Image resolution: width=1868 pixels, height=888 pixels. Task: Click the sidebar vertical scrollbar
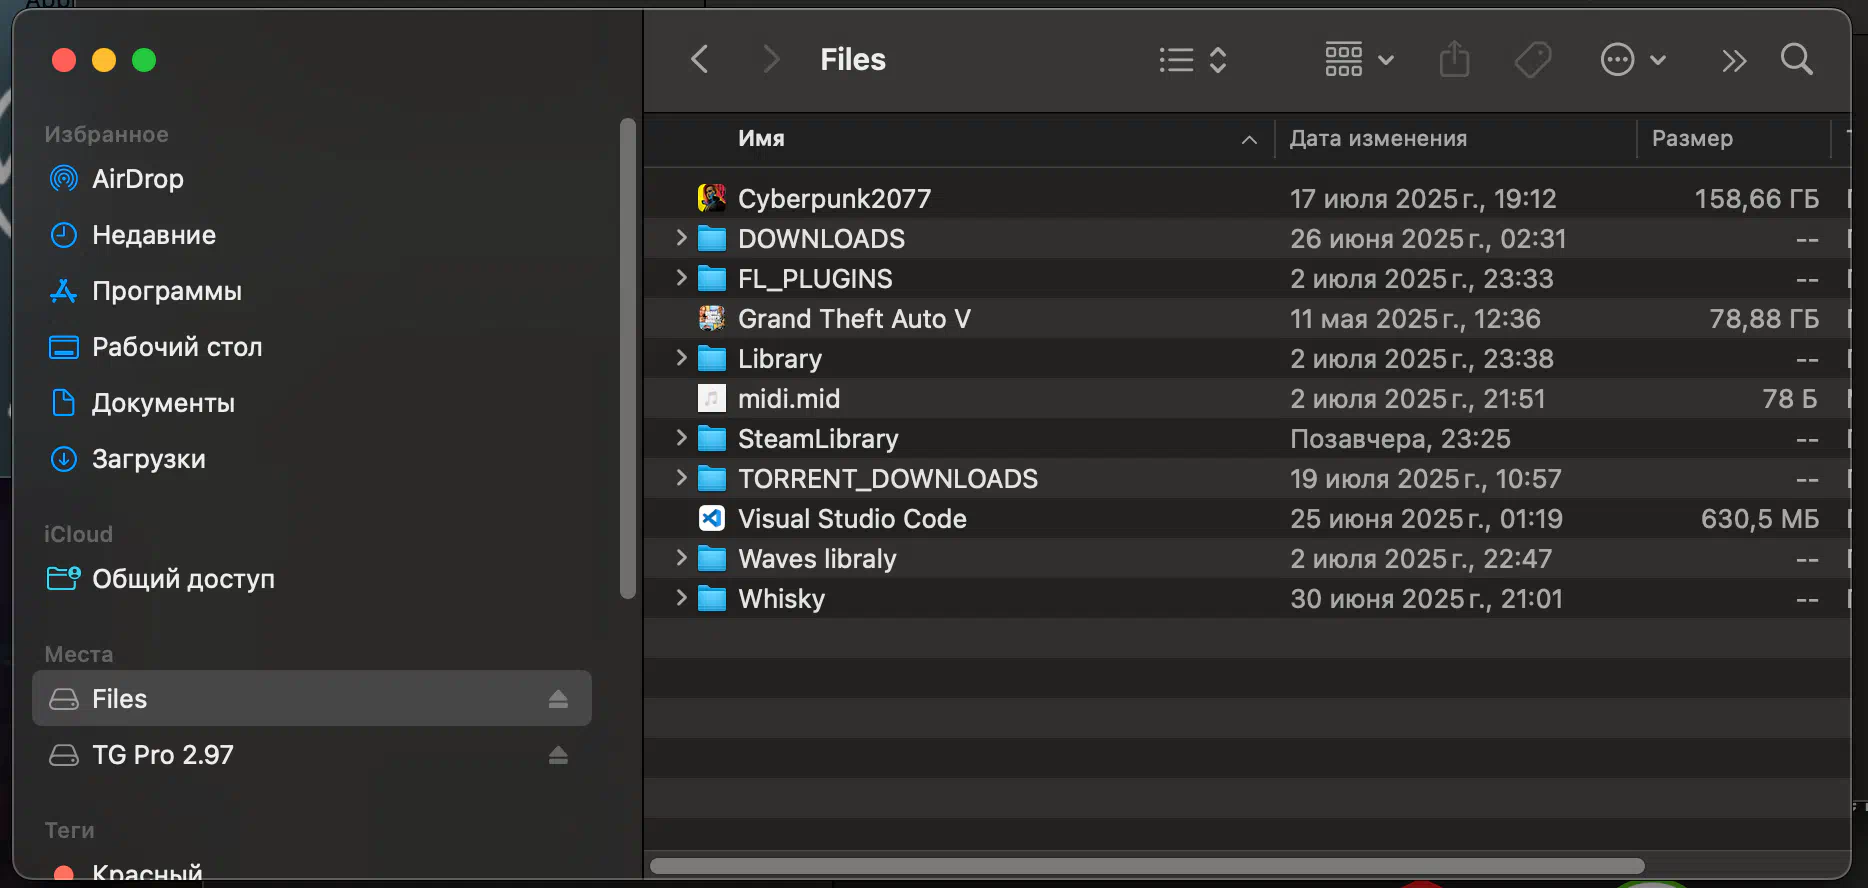click(x=628, y=358)
